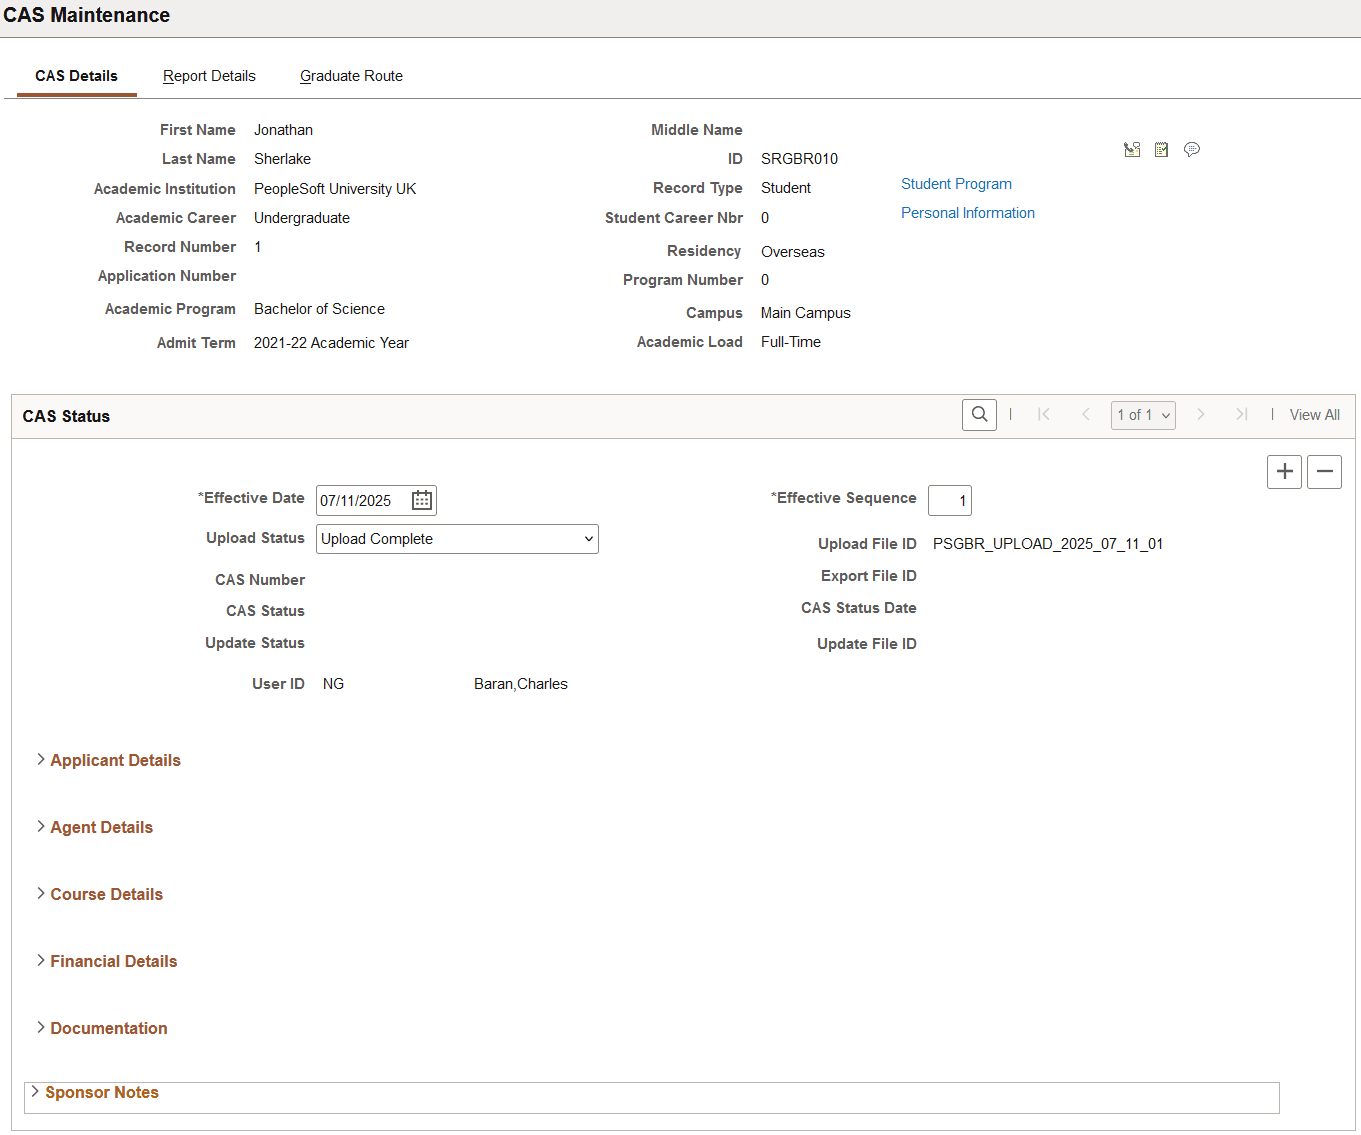The height and width of the screenshot is (1135, 1361).
Task: Expand the Applicant Details section
Action: tap(108, 760)
